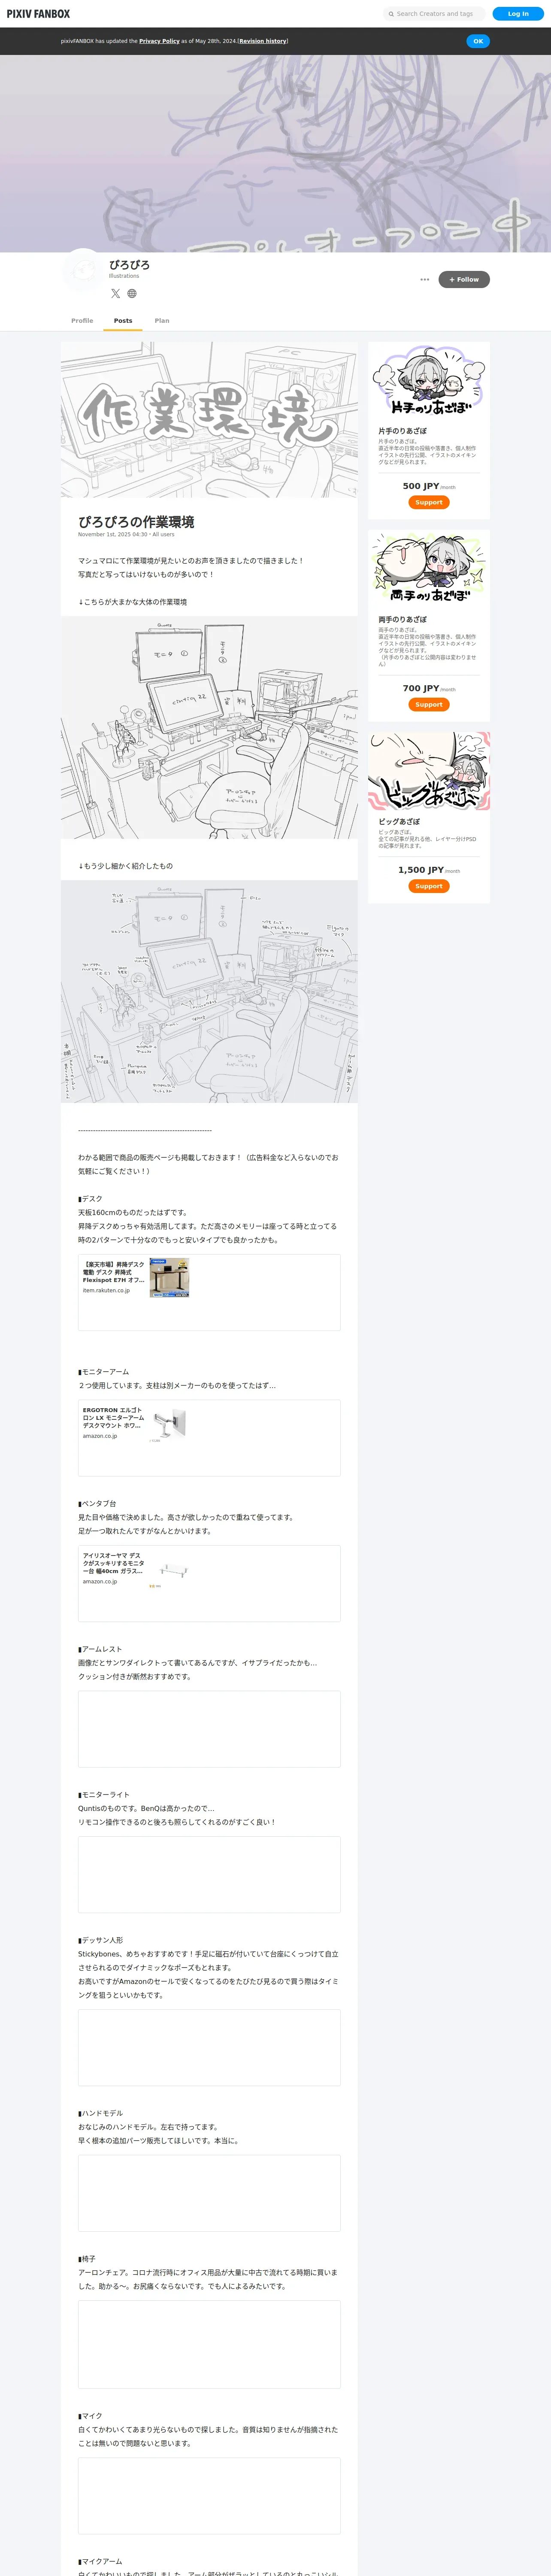Screen dimensions: 551x2576
Task: Support the 1,500 JPY plan
Action: (x=429, y=886)
